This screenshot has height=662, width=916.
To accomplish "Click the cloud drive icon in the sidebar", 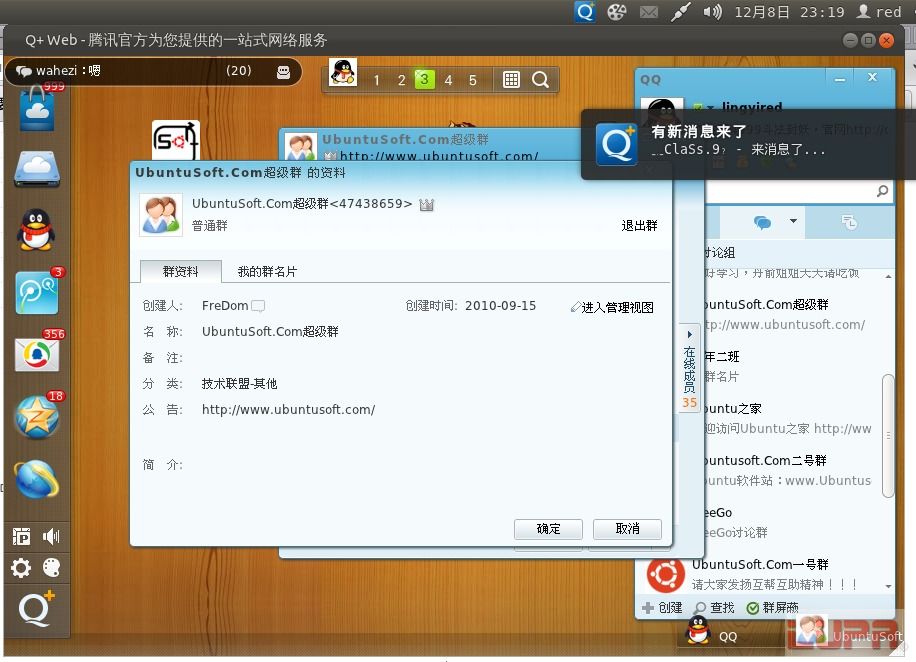I will [37, 170].
